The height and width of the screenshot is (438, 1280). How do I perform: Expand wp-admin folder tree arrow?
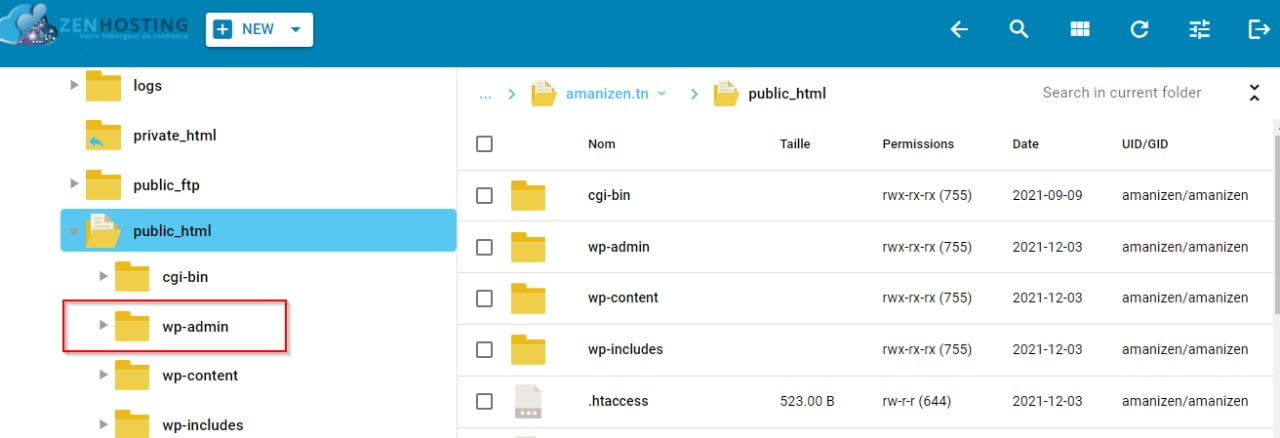103,325
